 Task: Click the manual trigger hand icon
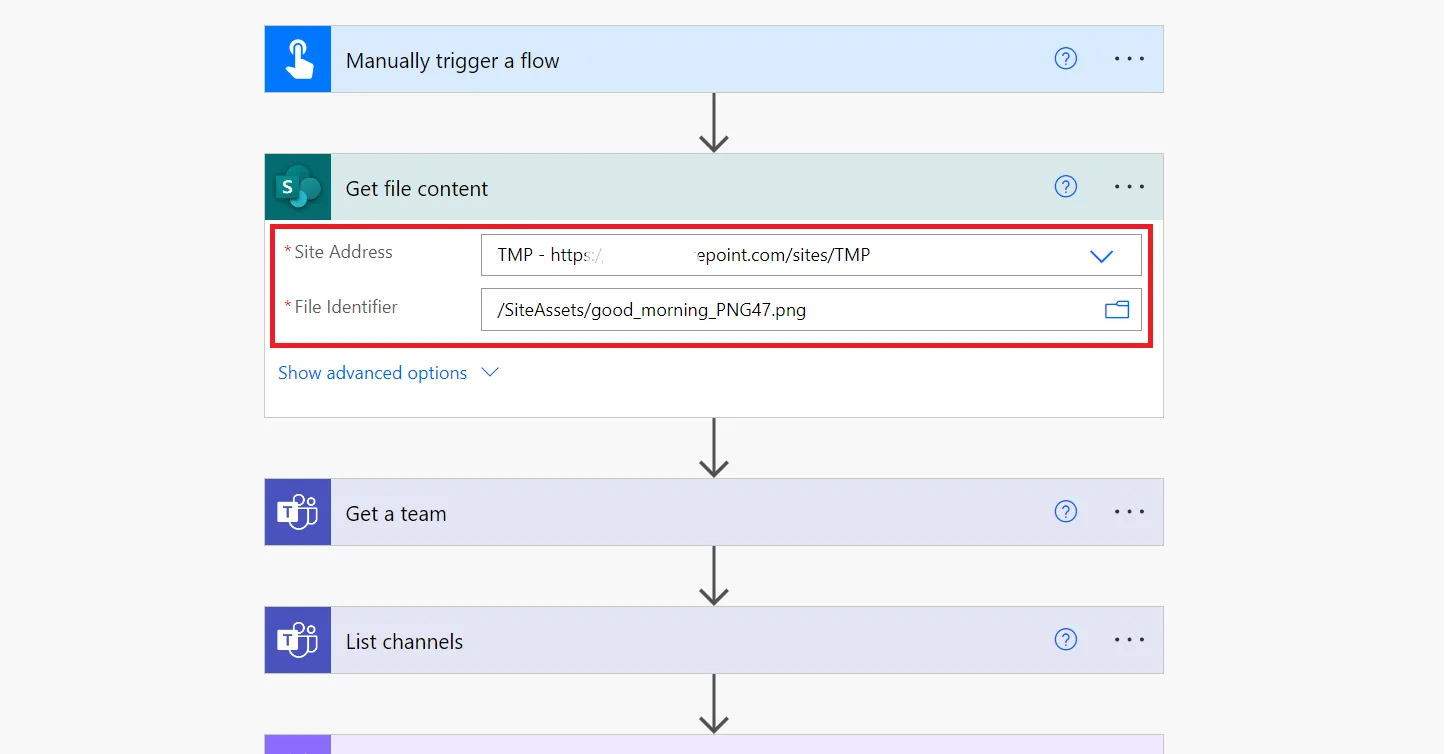pyautogui.click(x=298, y=60)
